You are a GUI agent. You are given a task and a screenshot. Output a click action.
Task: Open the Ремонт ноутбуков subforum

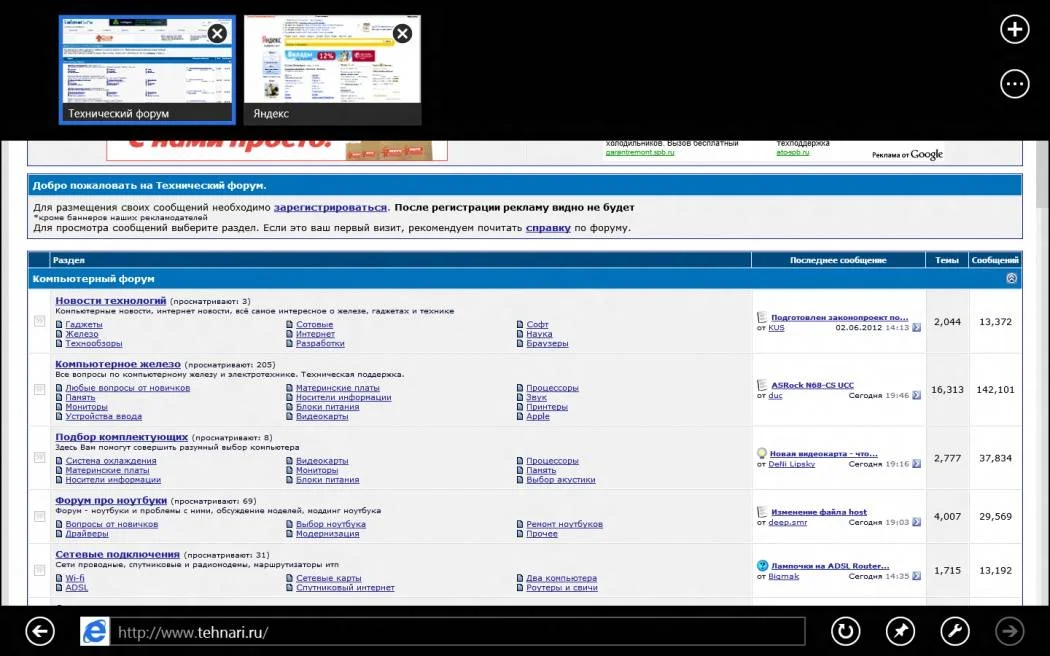pos(565,524)
